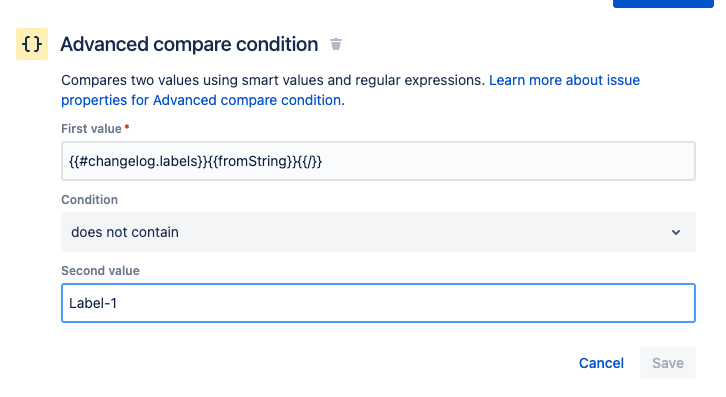Focus the Second value input field
The width and height of the screenshot is (726, 397).
click(378, 303)
